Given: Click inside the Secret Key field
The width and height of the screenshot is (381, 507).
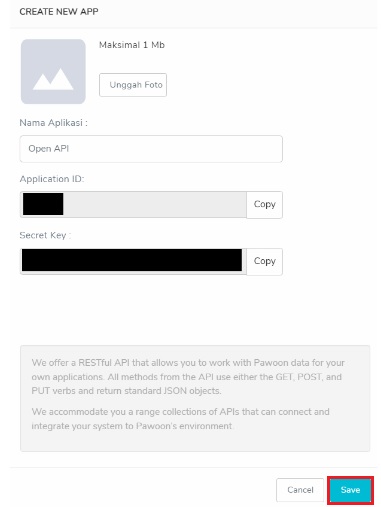Looking at the screenshot, I should (x=133, y=261).
